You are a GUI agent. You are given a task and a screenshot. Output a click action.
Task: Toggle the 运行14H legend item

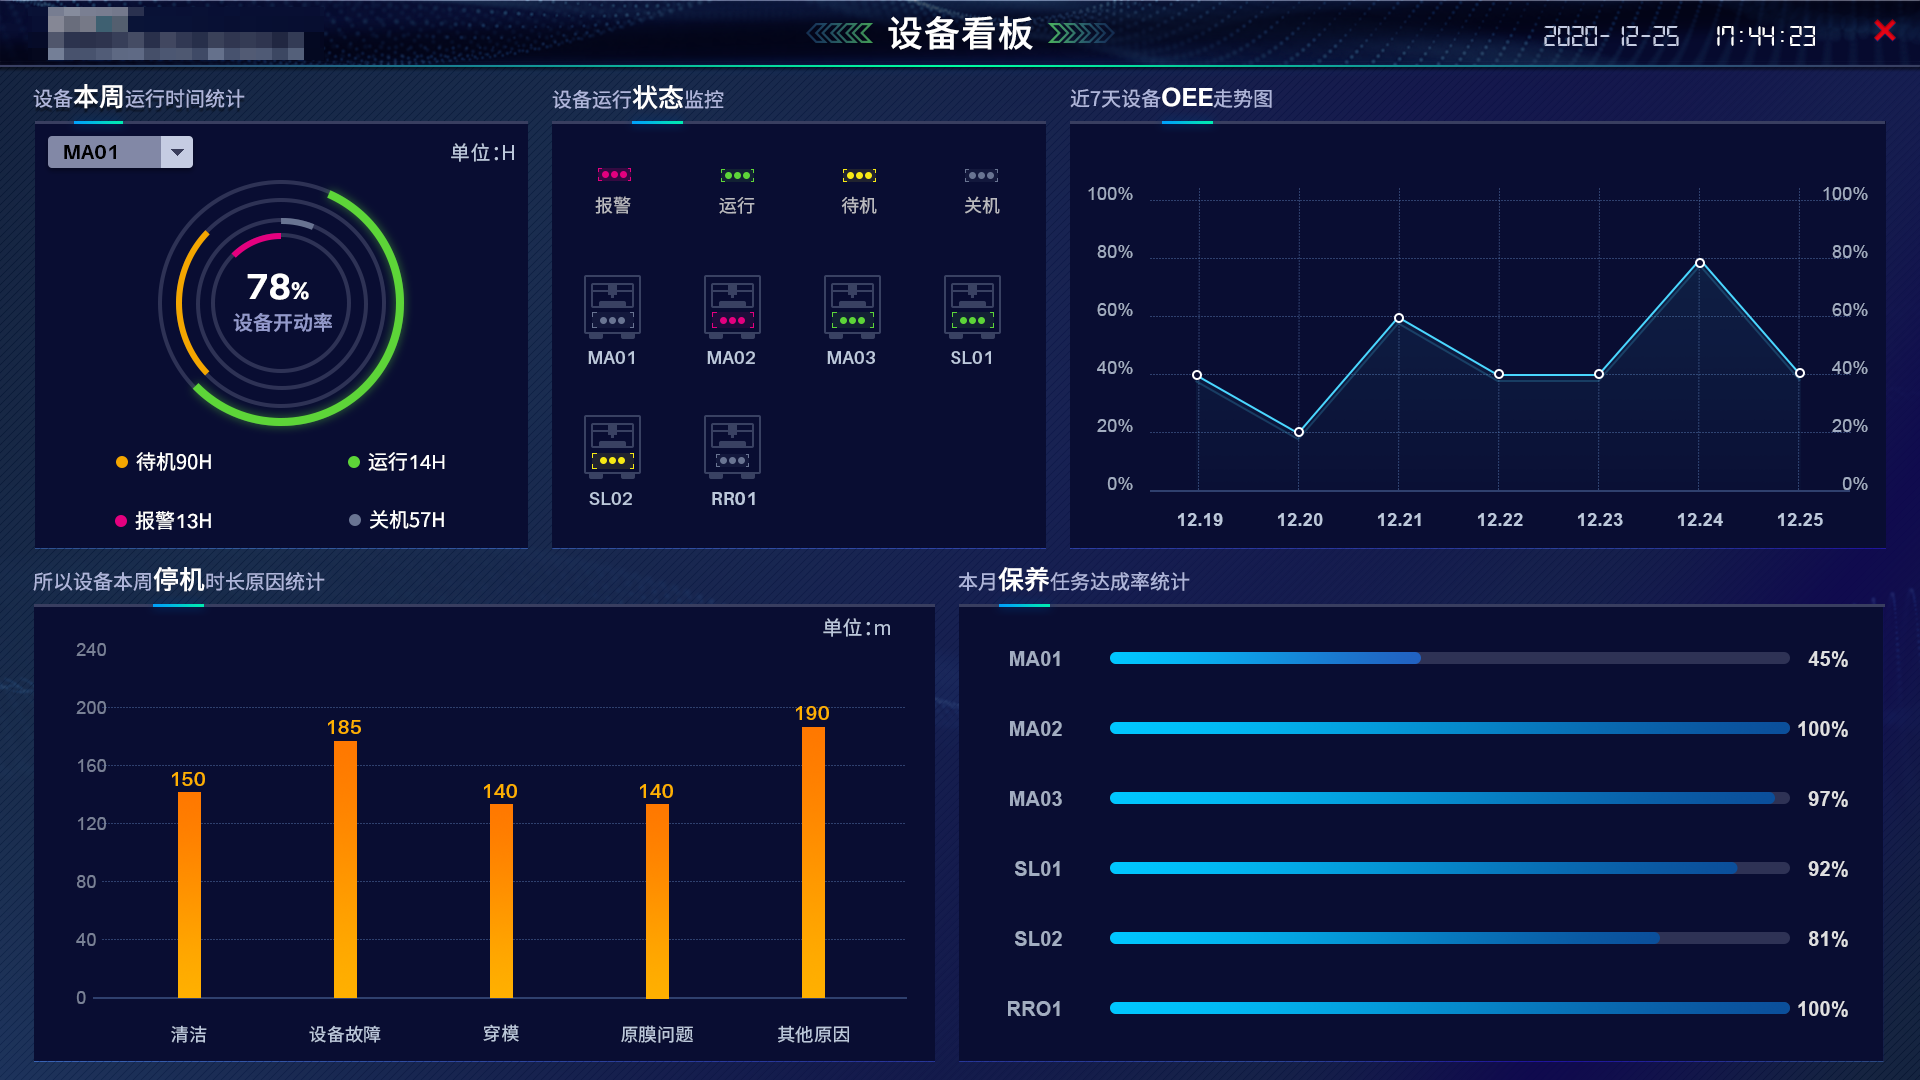click(x=397, y=462)
